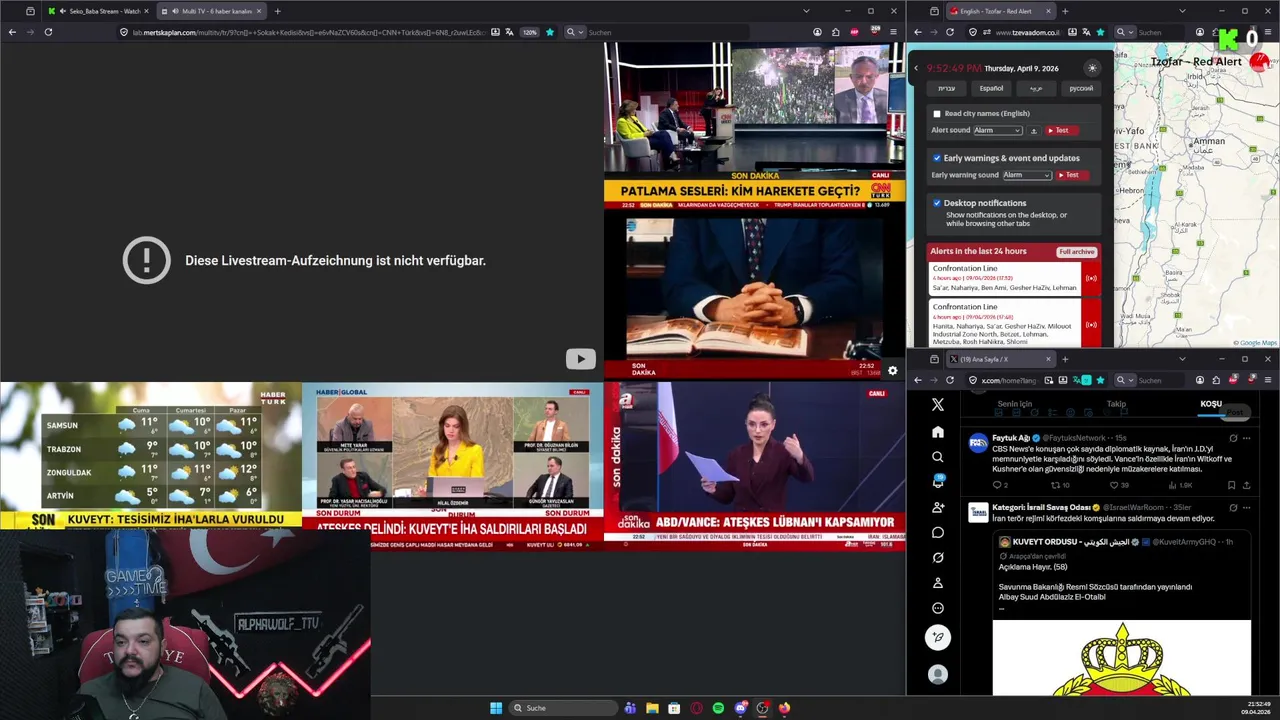This screenshot has width=1280, height=720.
Task: Click Multi TV address bar URL
Action: pos(308,32)
